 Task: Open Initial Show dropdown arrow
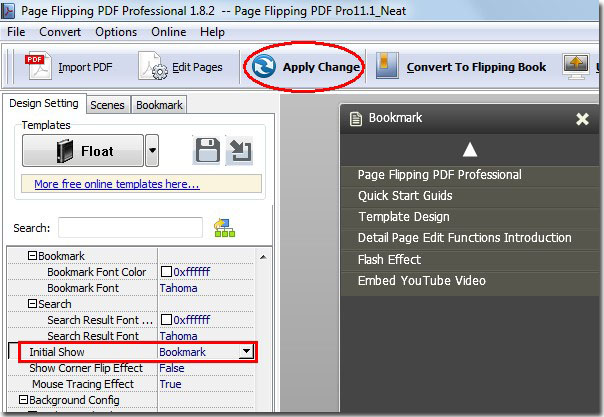(x=246, y=352)
